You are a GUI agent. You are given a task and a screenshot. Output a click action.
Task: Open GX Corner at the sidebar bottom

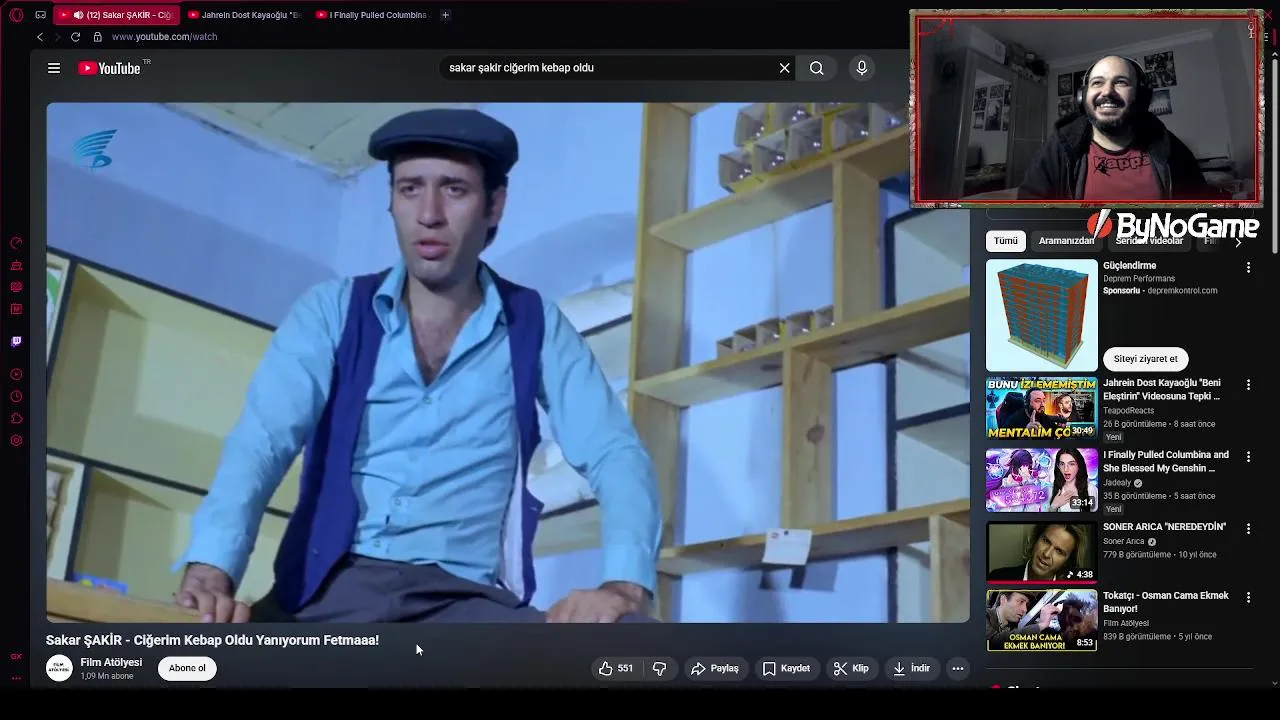tap(16, 657)
